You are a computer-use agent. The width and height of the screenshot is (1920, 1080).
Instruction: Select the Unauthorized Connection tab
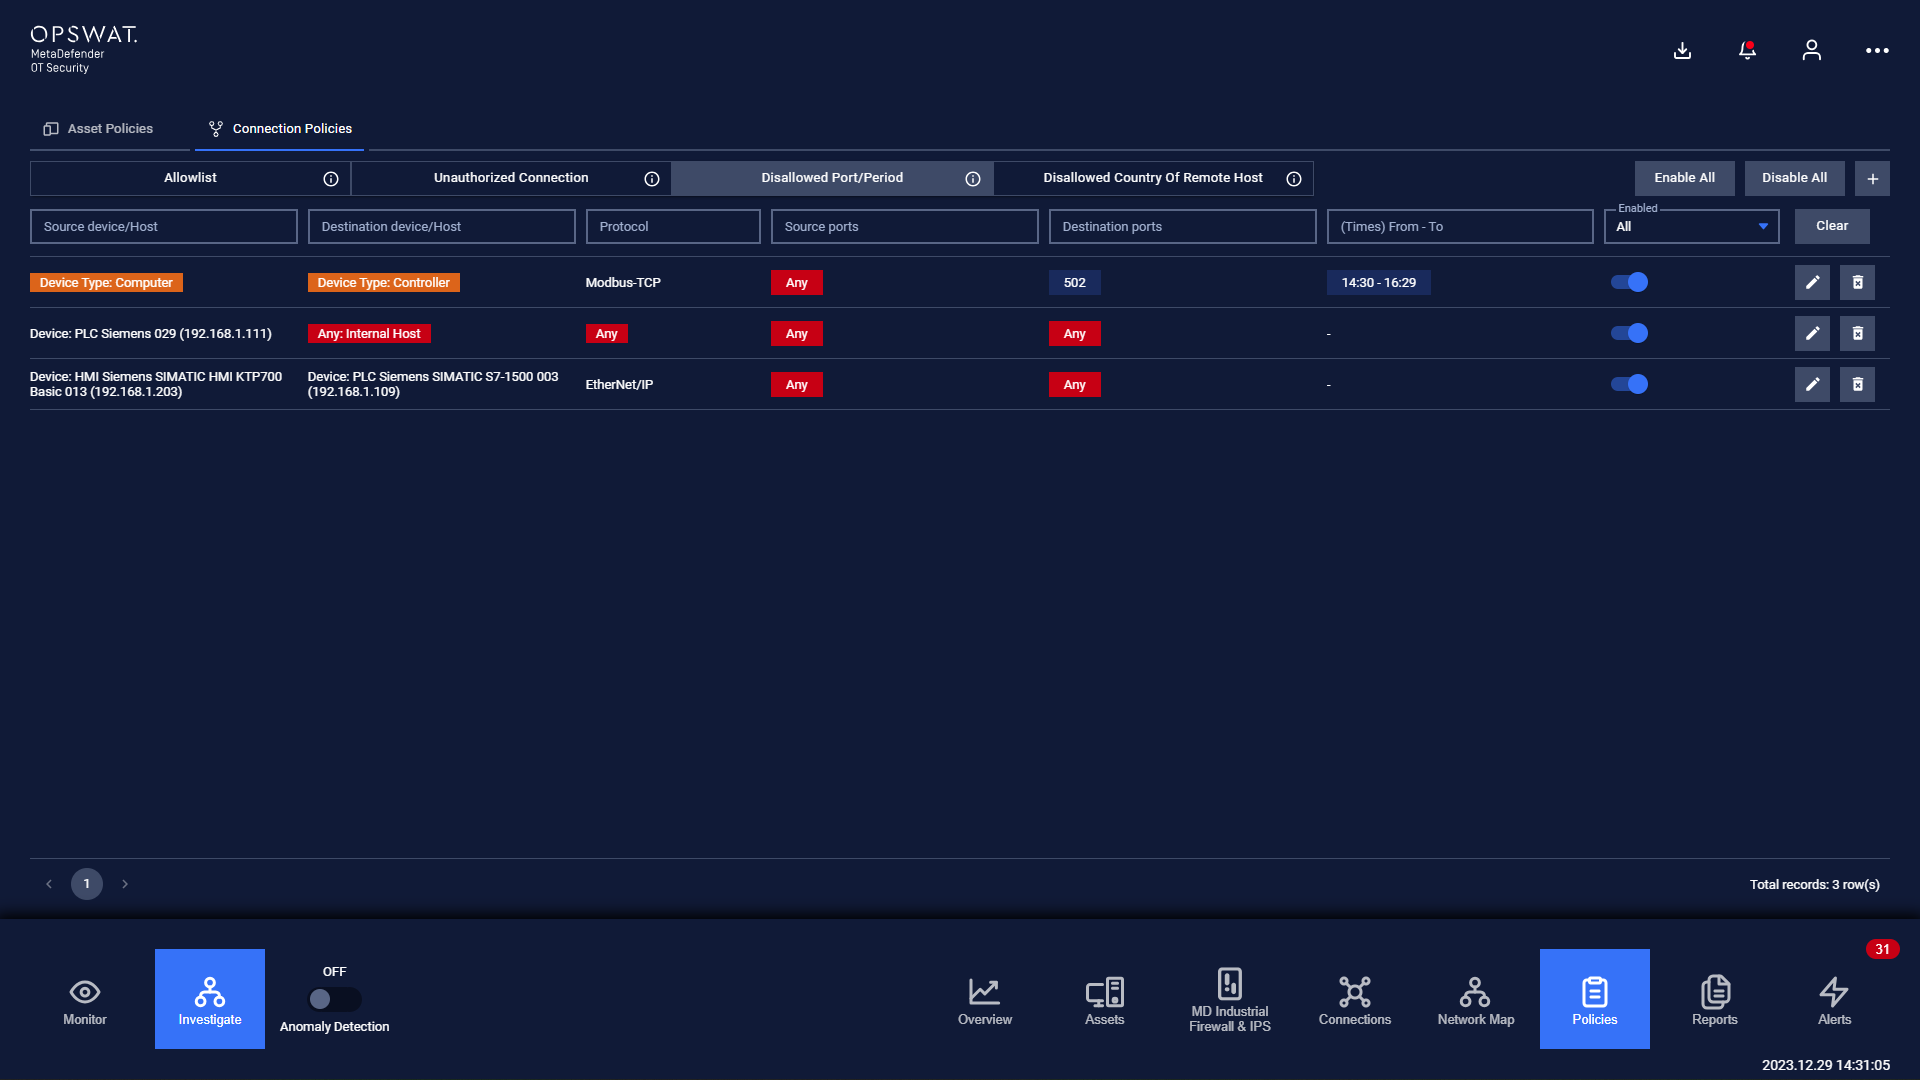(511, 178)
